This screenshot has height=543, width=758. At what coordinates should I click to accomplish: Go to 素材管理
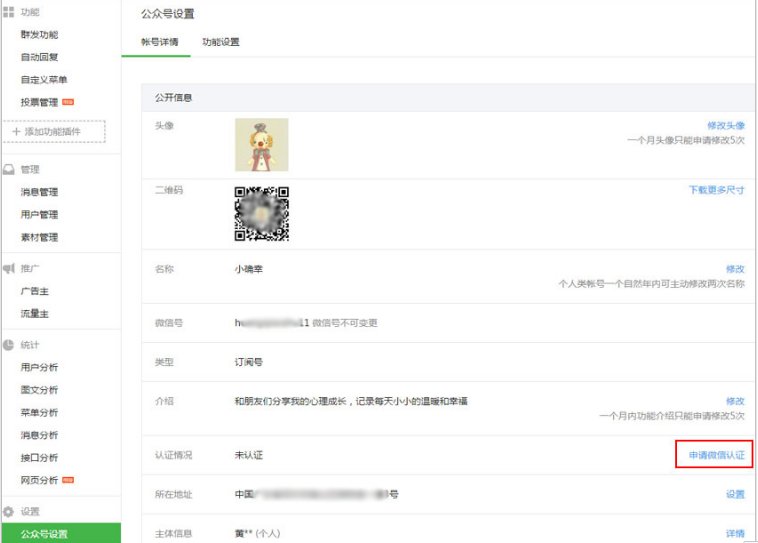tap(39, 237)
